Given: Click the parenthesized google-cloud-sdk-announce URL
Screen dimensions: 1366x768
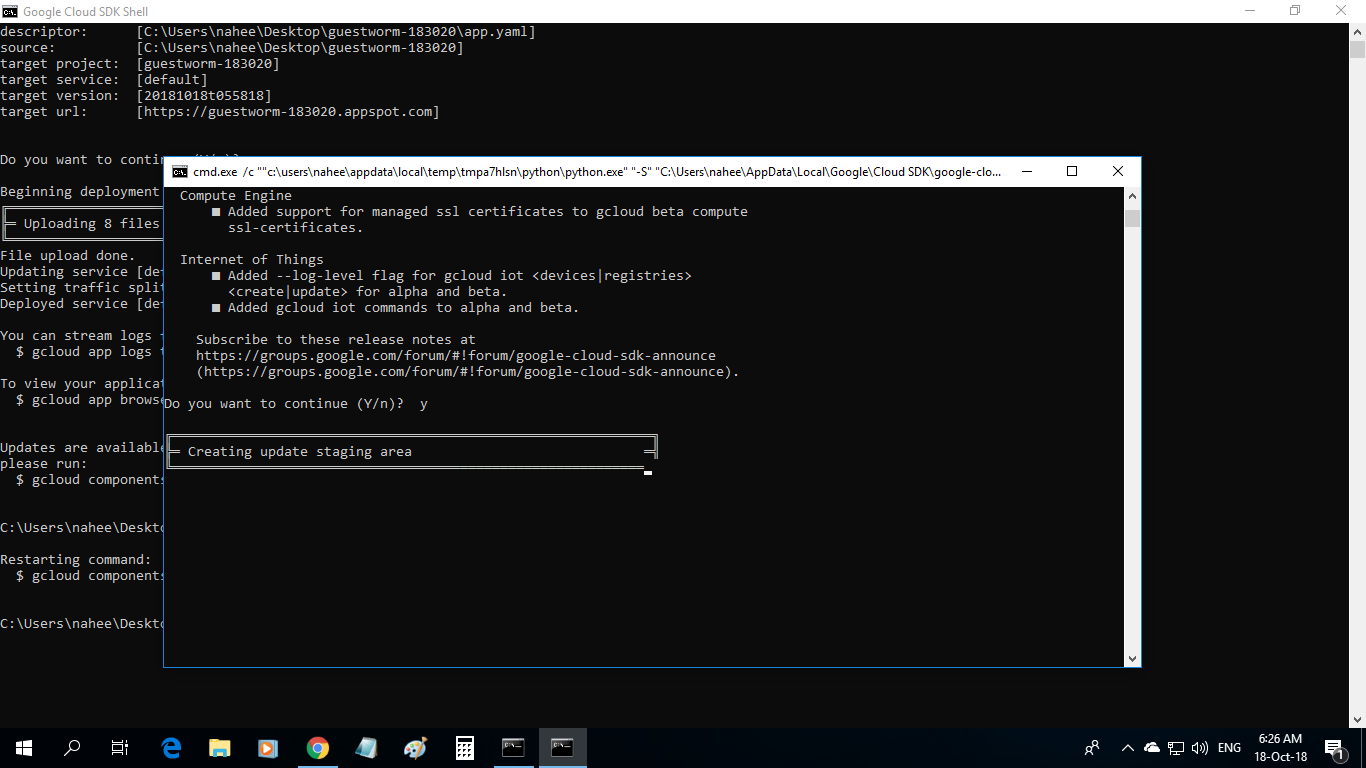Looking at the screenshot, I should coord(468,372).
